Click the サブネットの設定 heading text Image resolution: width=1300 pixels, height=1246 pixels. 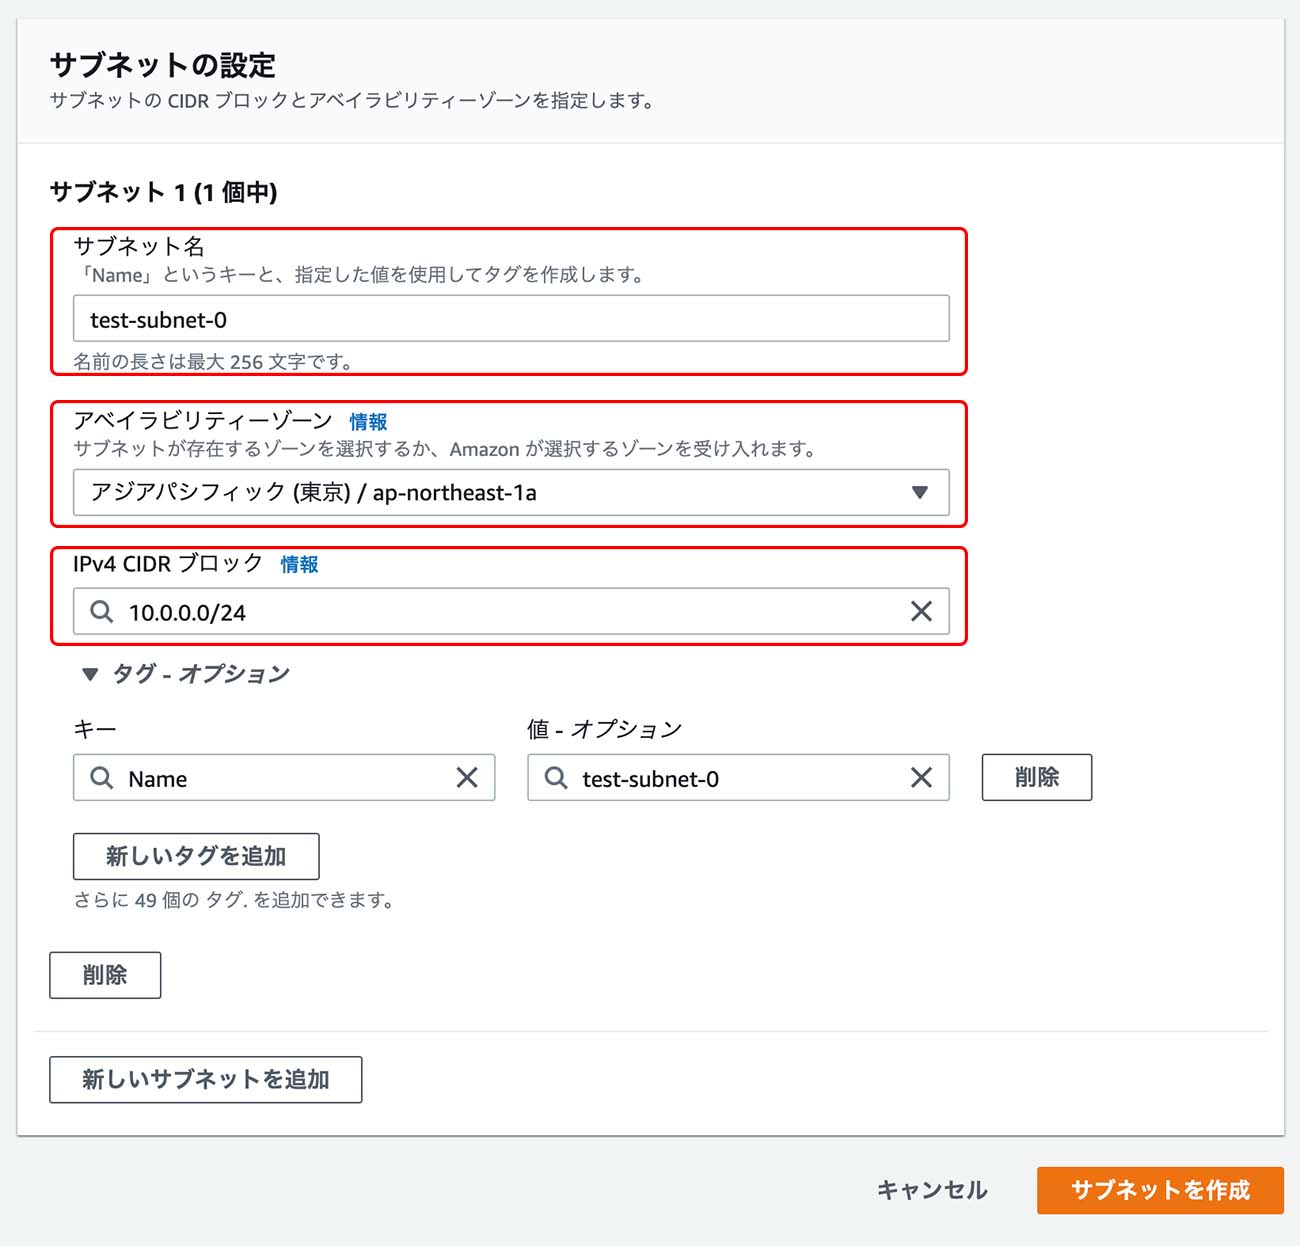click(163, 65)
